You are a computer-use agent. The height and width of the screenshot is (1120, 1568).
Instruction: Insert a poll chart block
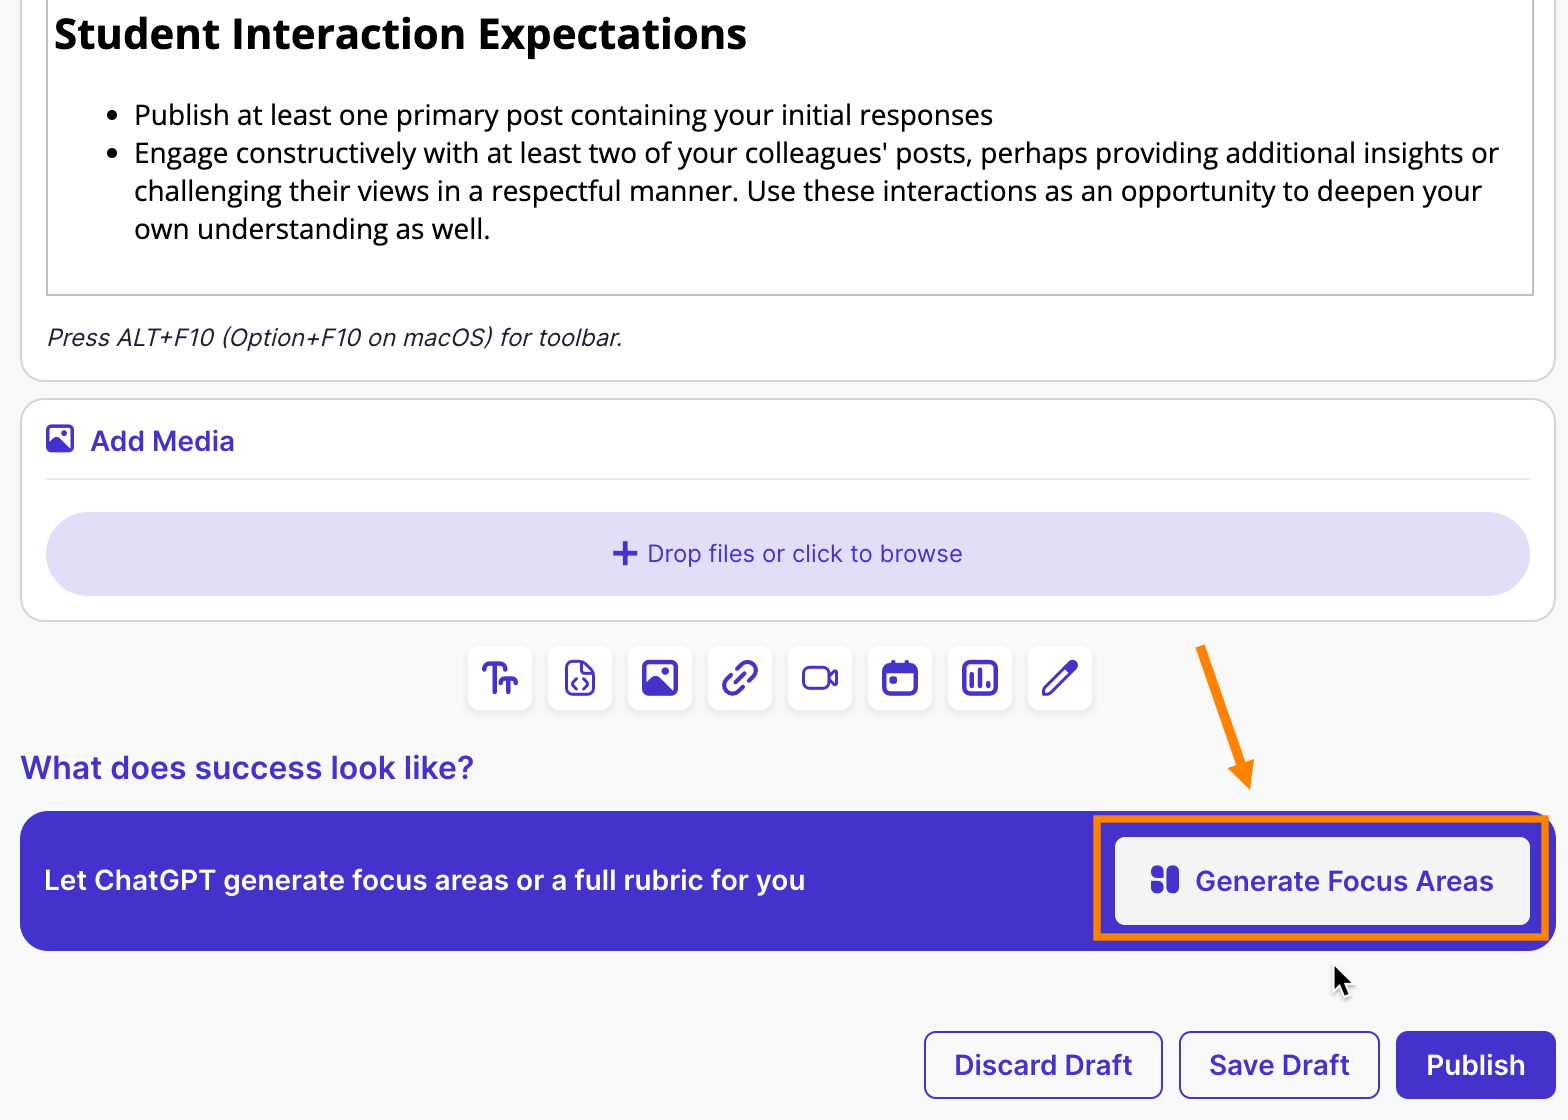click(x=980, y=678)
